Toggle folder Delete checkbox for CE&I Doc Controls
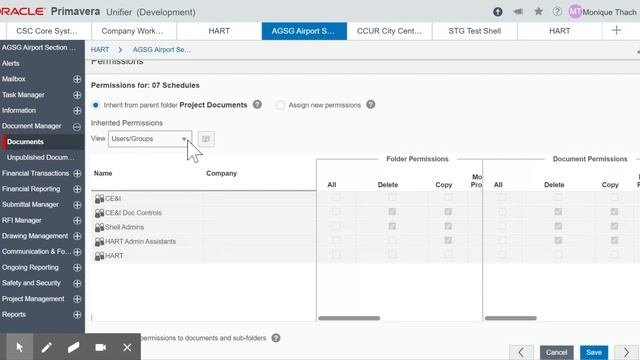Screen dimensions: 640x360 click(x=392, y=211)
